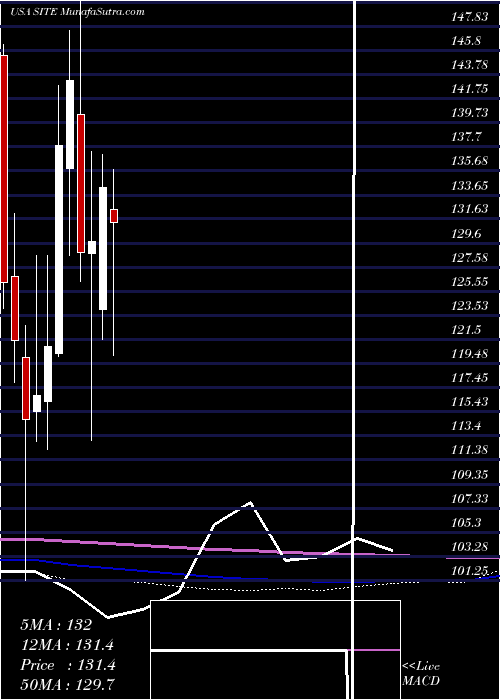Image resolution: width=500 pixels, height=700 pixels.
Task: Click the last small red candlestick body
Action: coord(114,216)
